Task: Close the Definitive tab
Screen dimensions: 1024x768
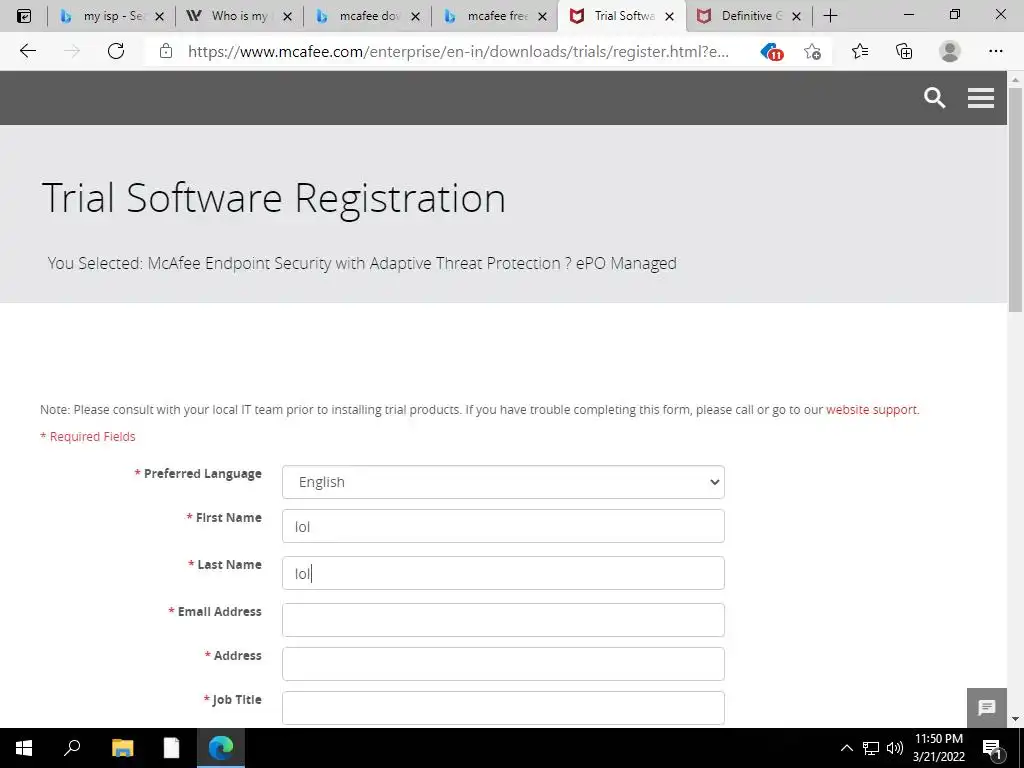Action: 796,17
